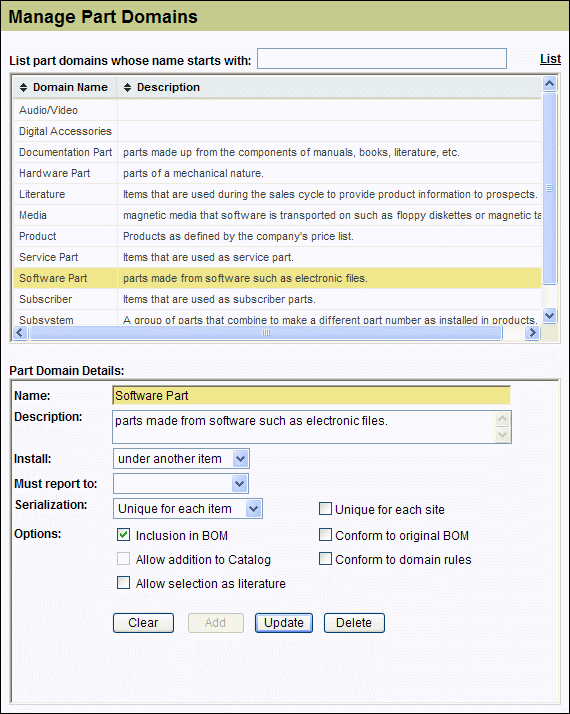The height and width of the screenshot is (714, 570).
Task: Click the table scroll up arrow
Action: (x=550, y=84)
